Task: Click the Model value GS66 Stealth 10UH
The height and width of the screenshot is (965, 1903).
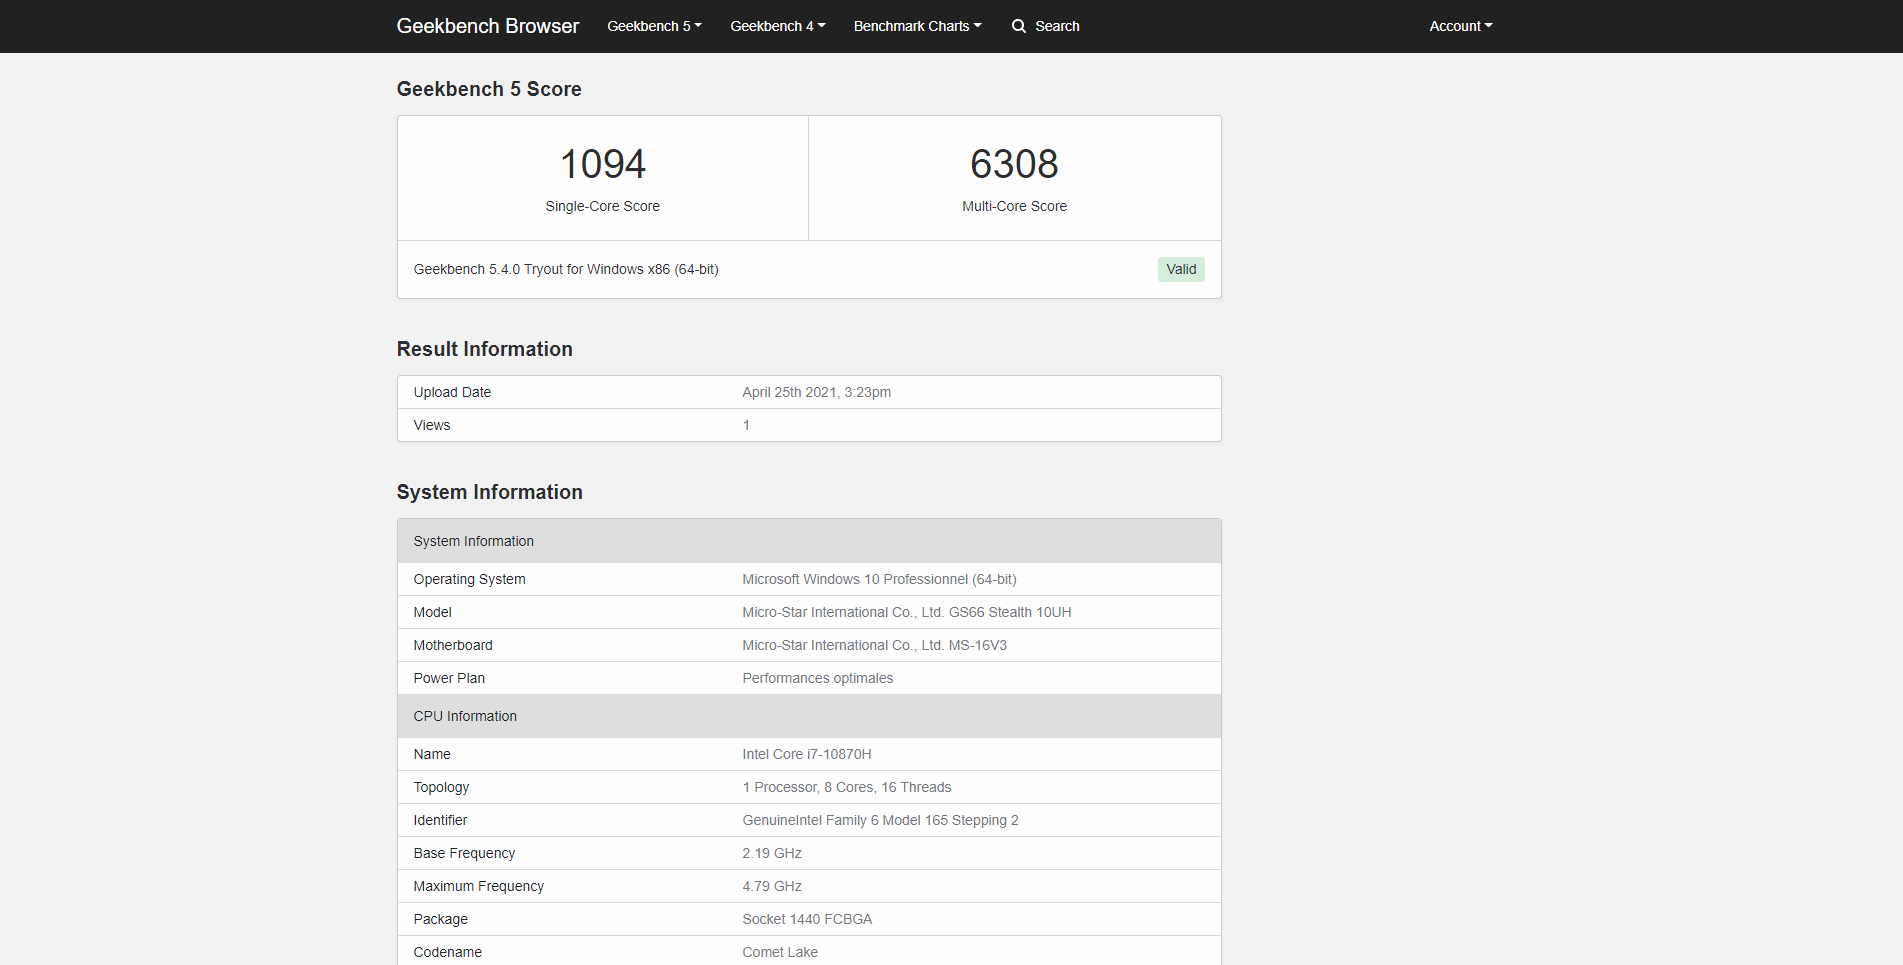Action: (x=906, y=612)
